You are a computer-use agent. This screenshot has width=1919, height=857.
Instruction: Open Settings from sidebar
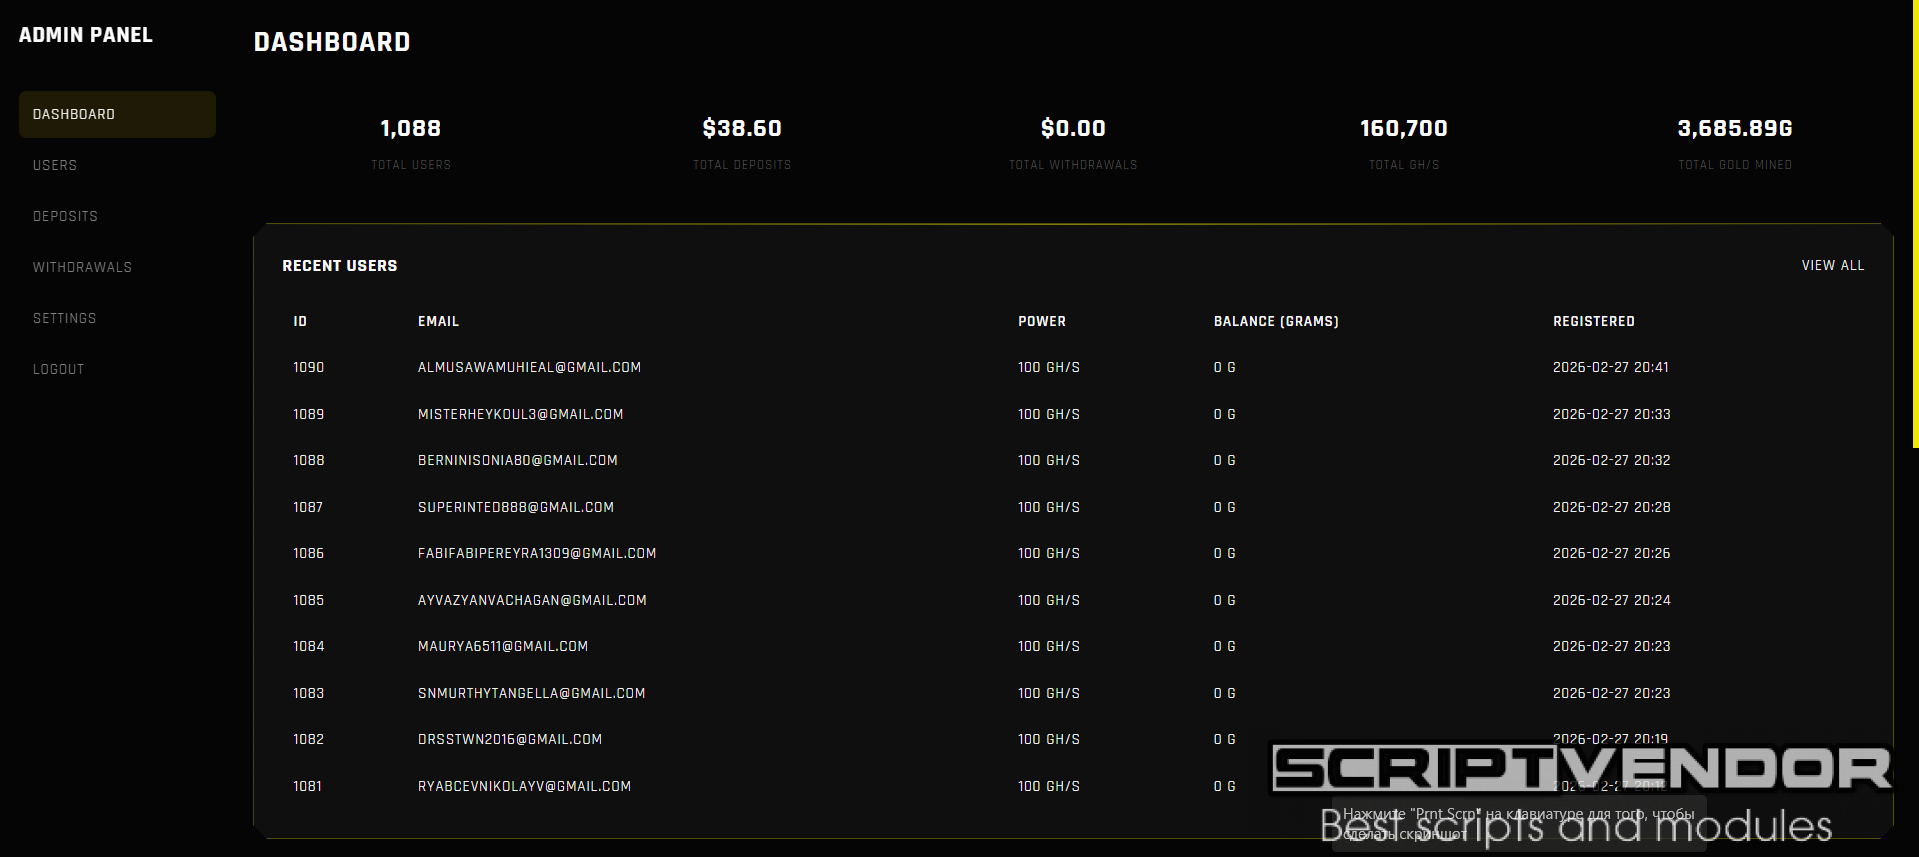click(64, 318)
